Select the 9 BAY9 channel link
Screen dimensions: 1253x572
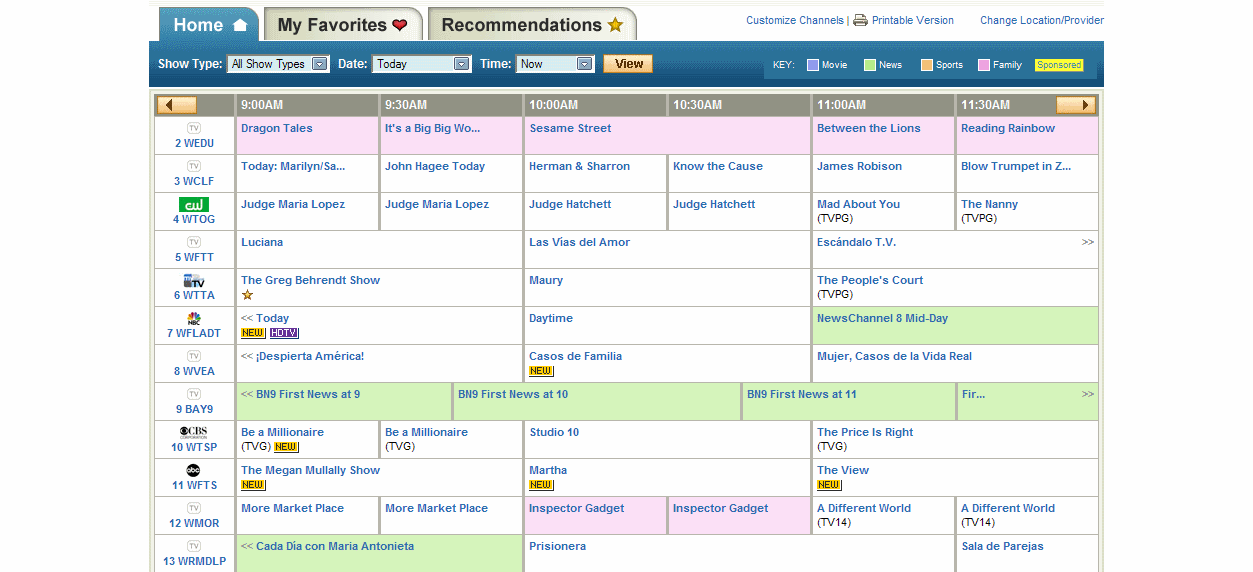(x=195, y=409)
